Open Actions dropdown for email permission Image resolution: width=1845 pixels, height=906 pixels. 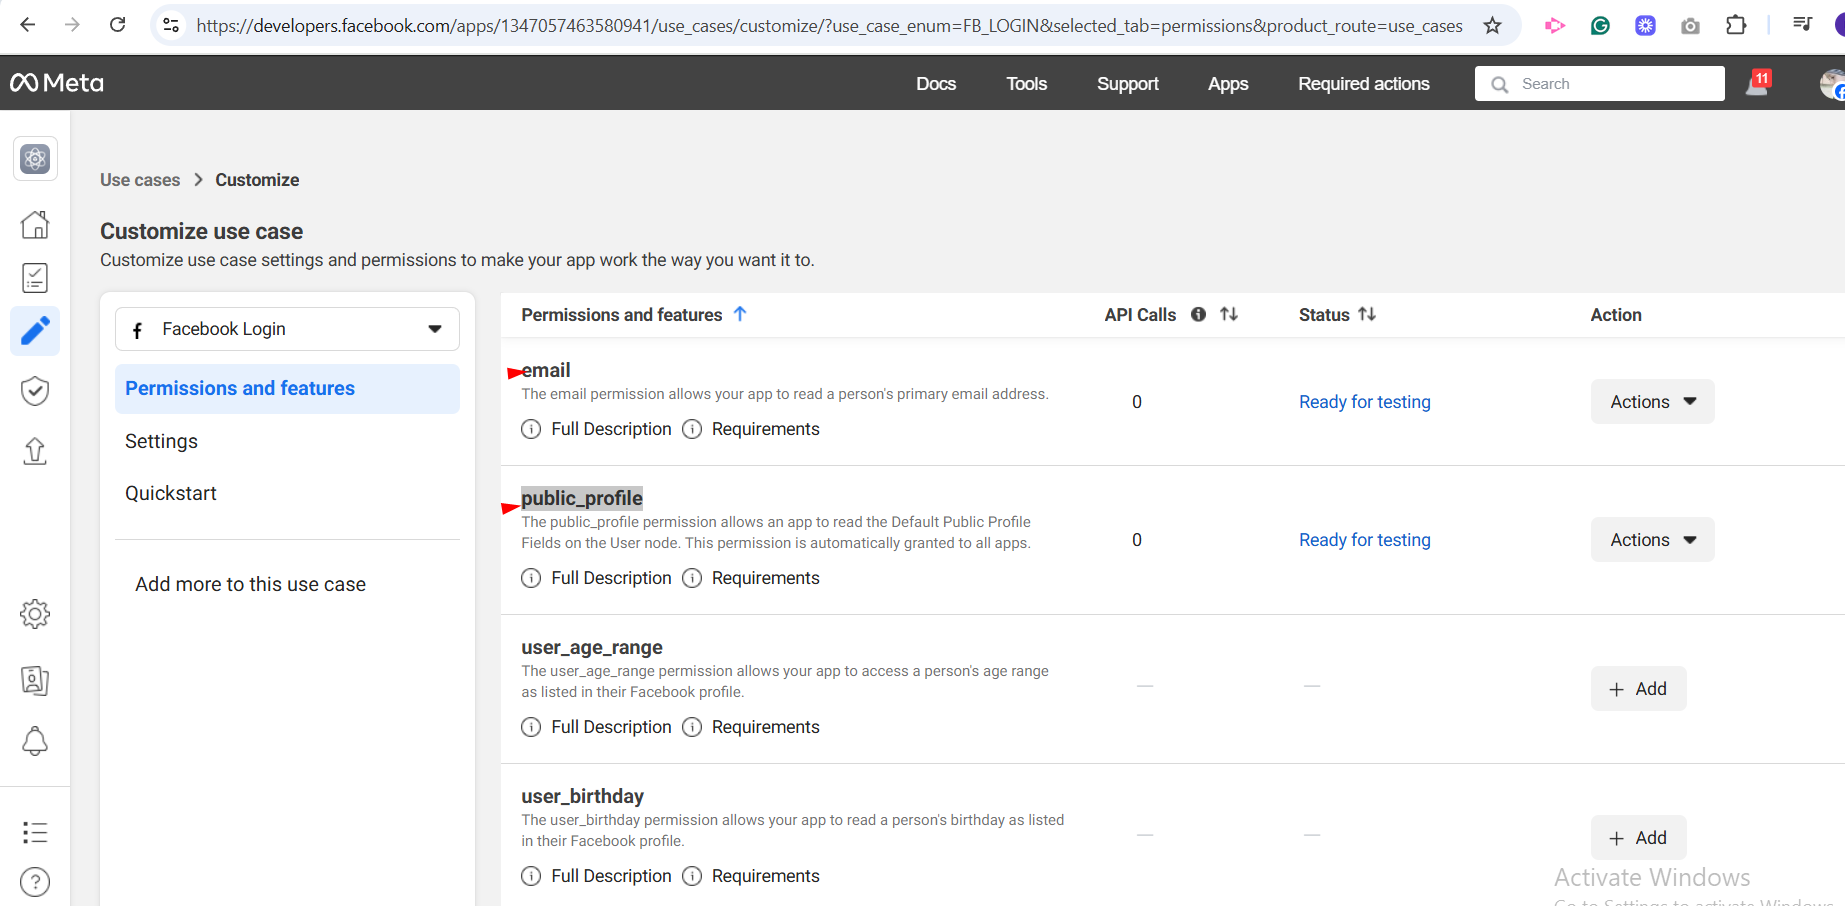click(1652, 402)
